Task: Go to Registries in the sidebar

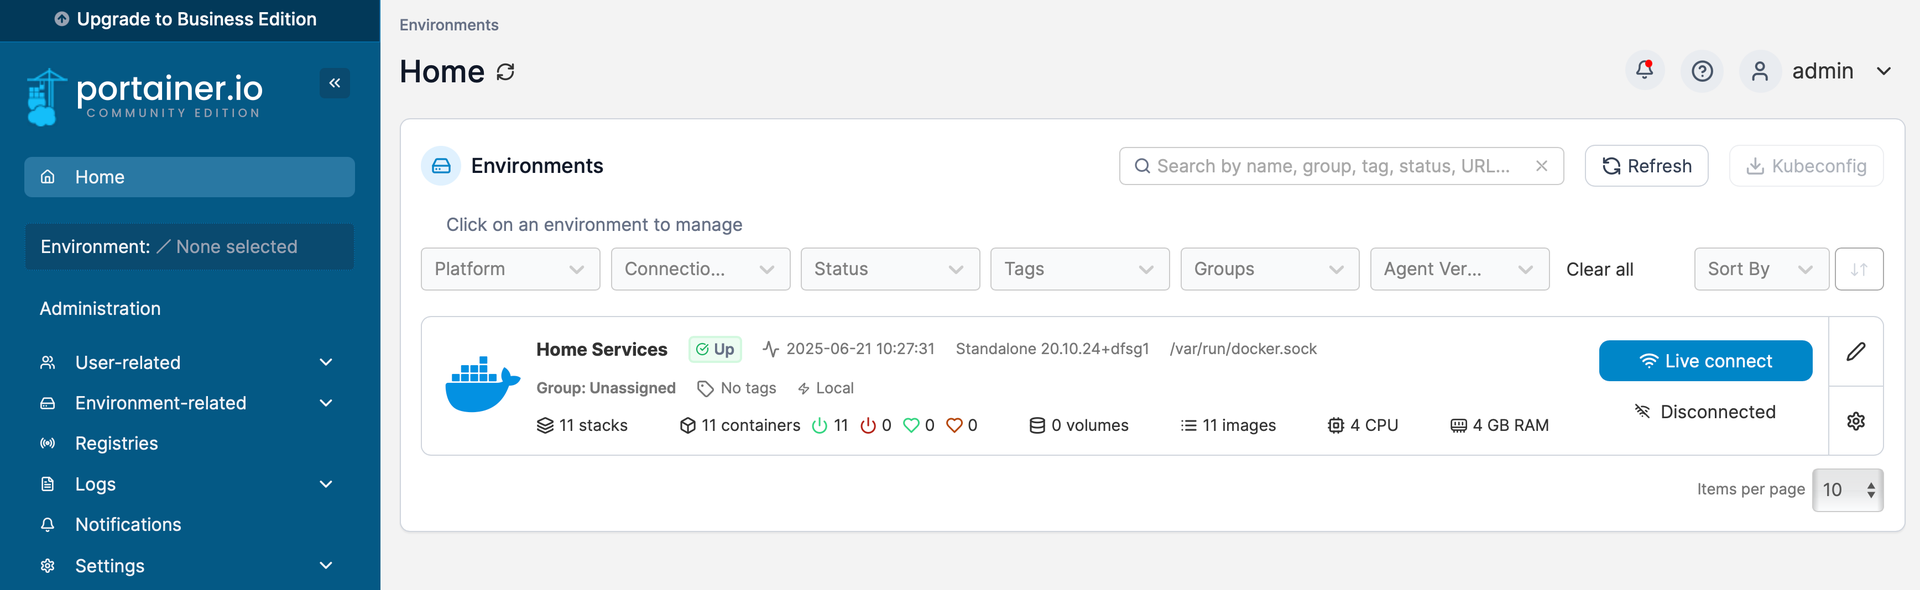Action: pos(116,444)
